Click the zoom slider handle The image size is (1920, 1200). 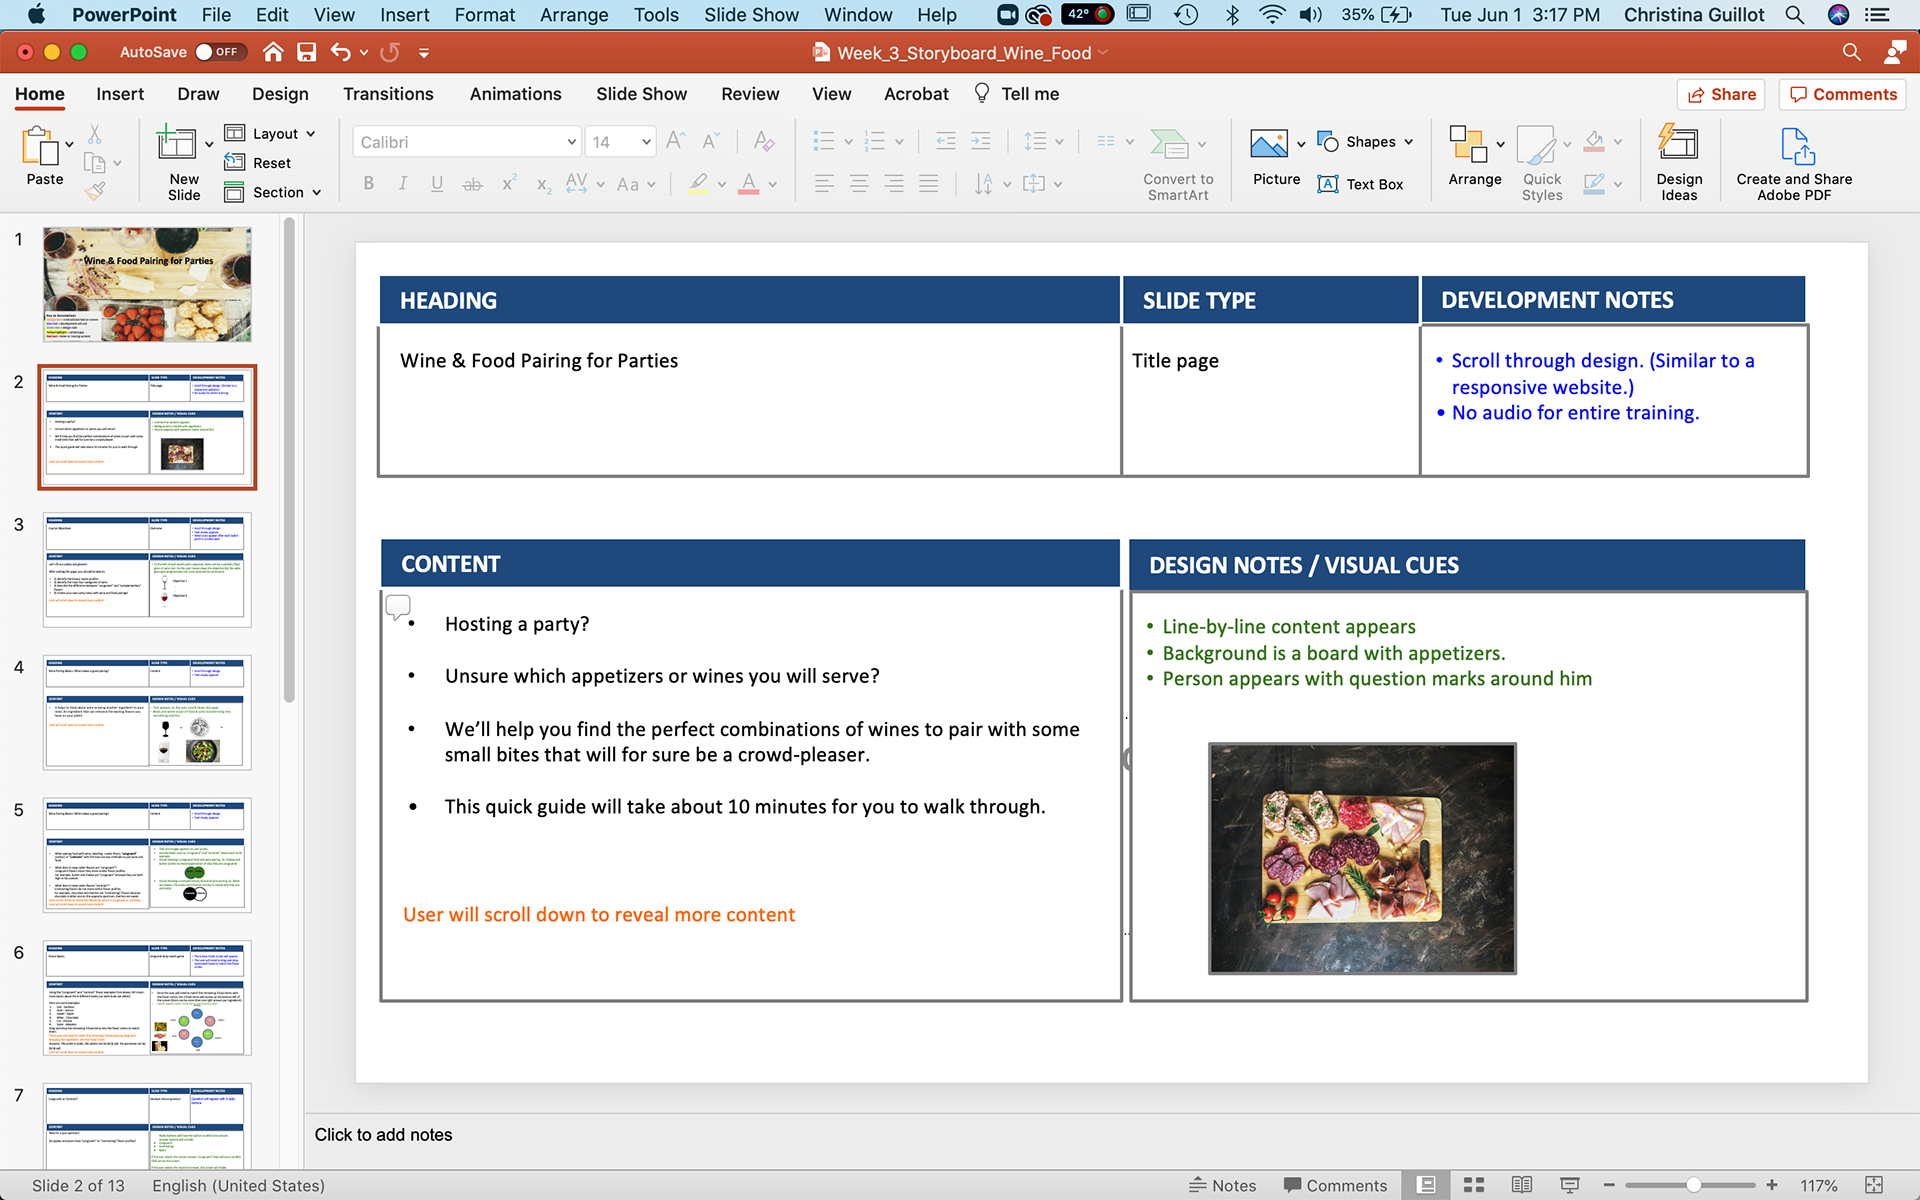pos(1693,1185)
